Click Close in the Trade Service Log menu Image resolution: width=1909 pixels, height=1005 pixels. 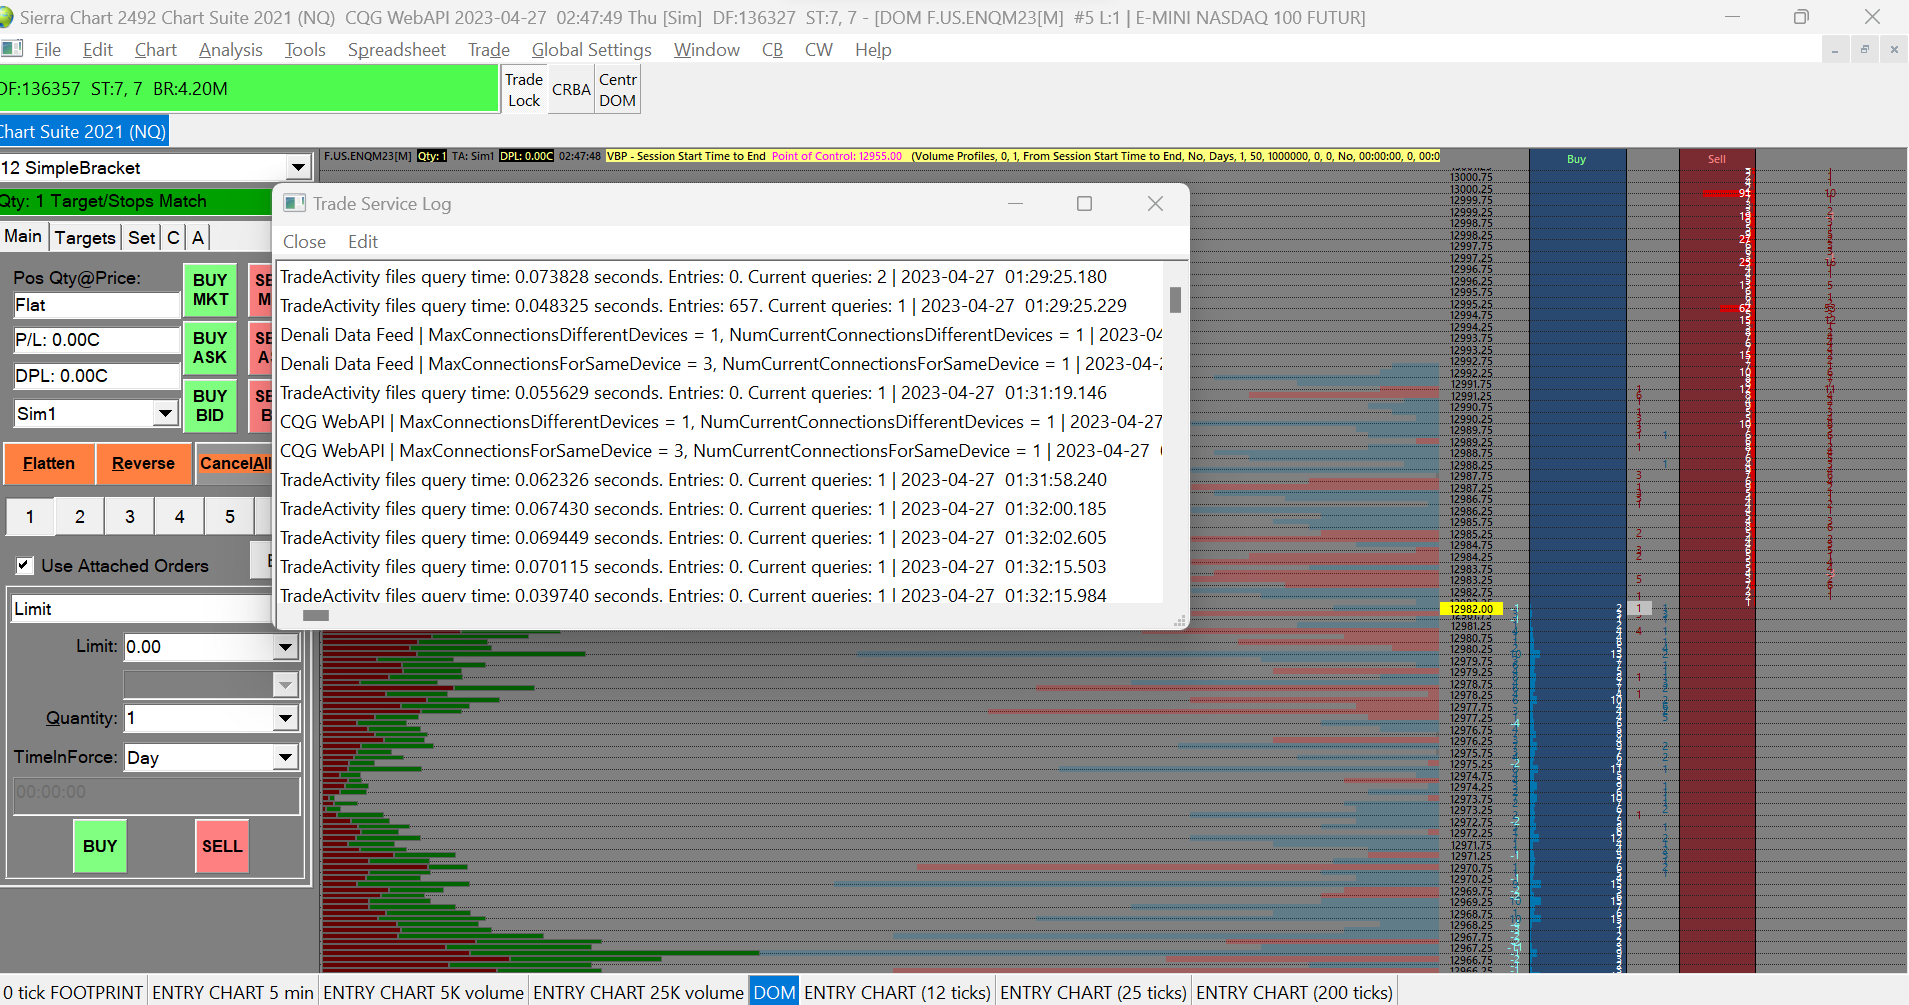coord(304,242)
